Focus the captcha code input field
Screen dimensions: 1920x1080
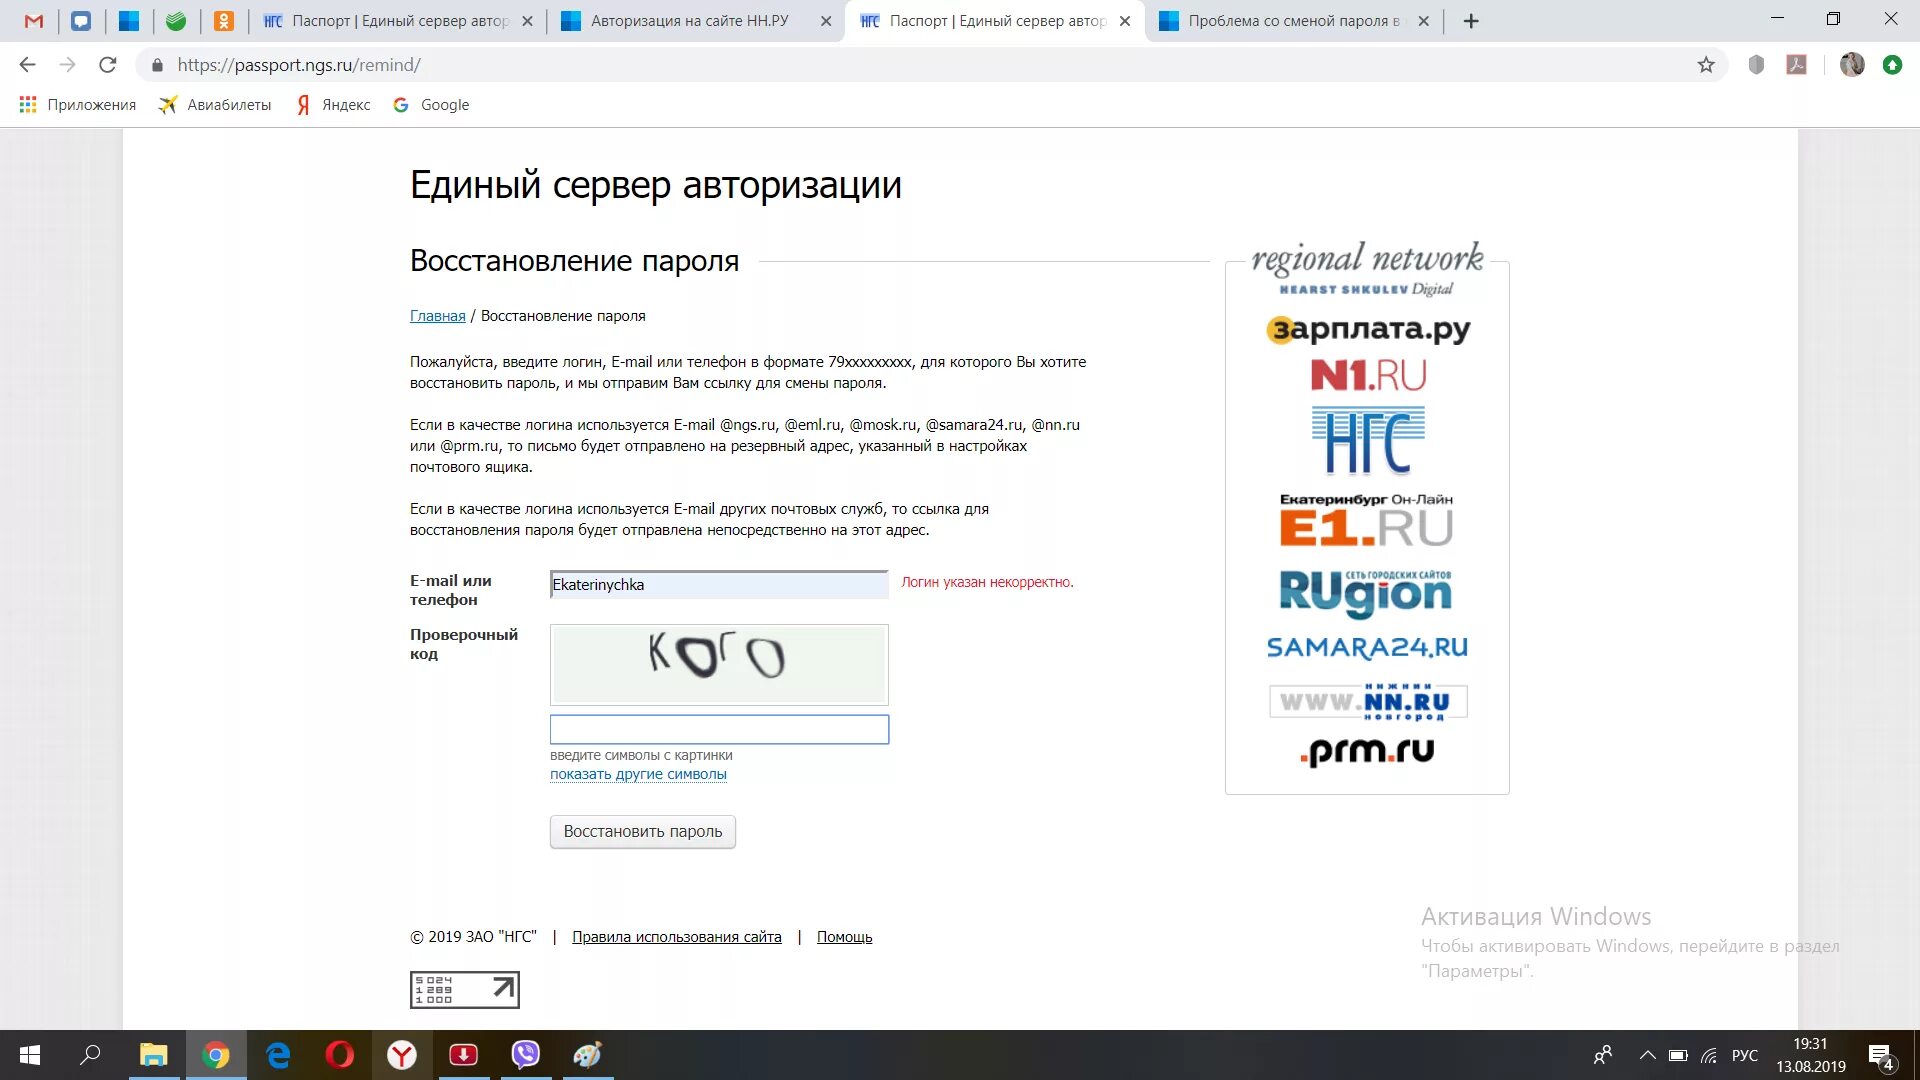(719, 729)
